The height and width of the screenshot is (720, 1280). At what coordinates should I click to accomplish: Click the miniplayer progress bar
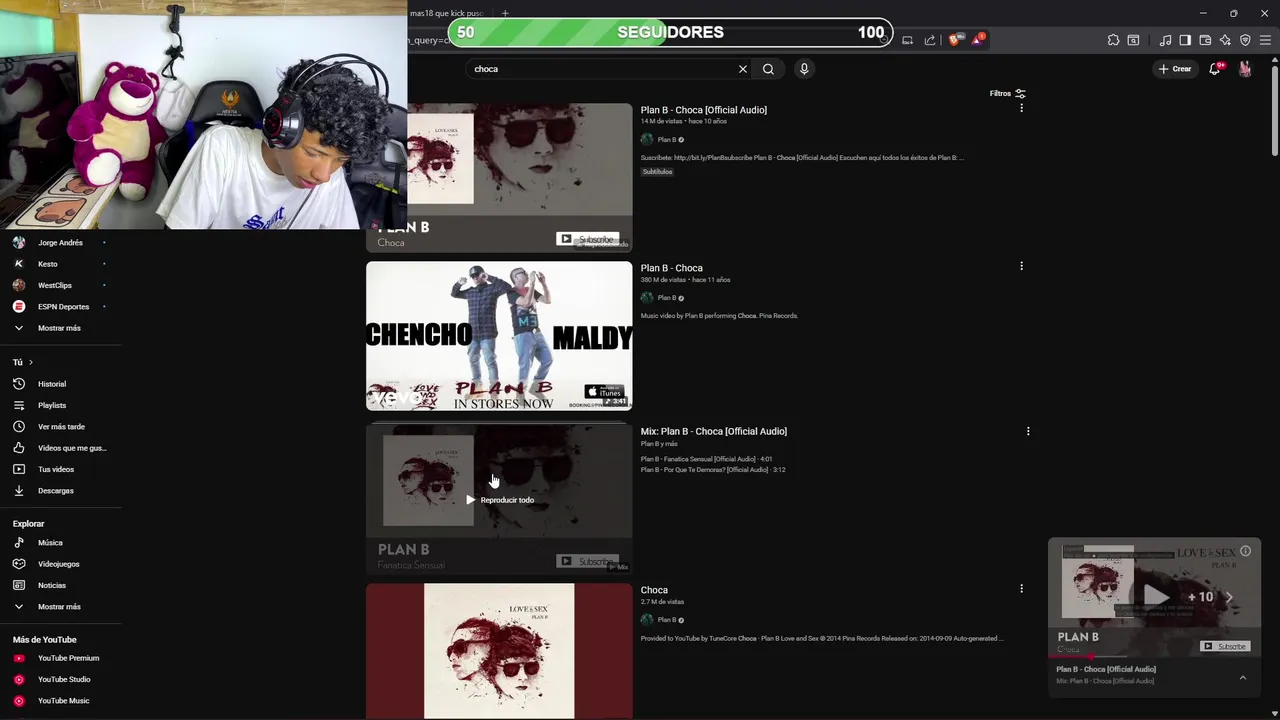[x=1155, y=657]
